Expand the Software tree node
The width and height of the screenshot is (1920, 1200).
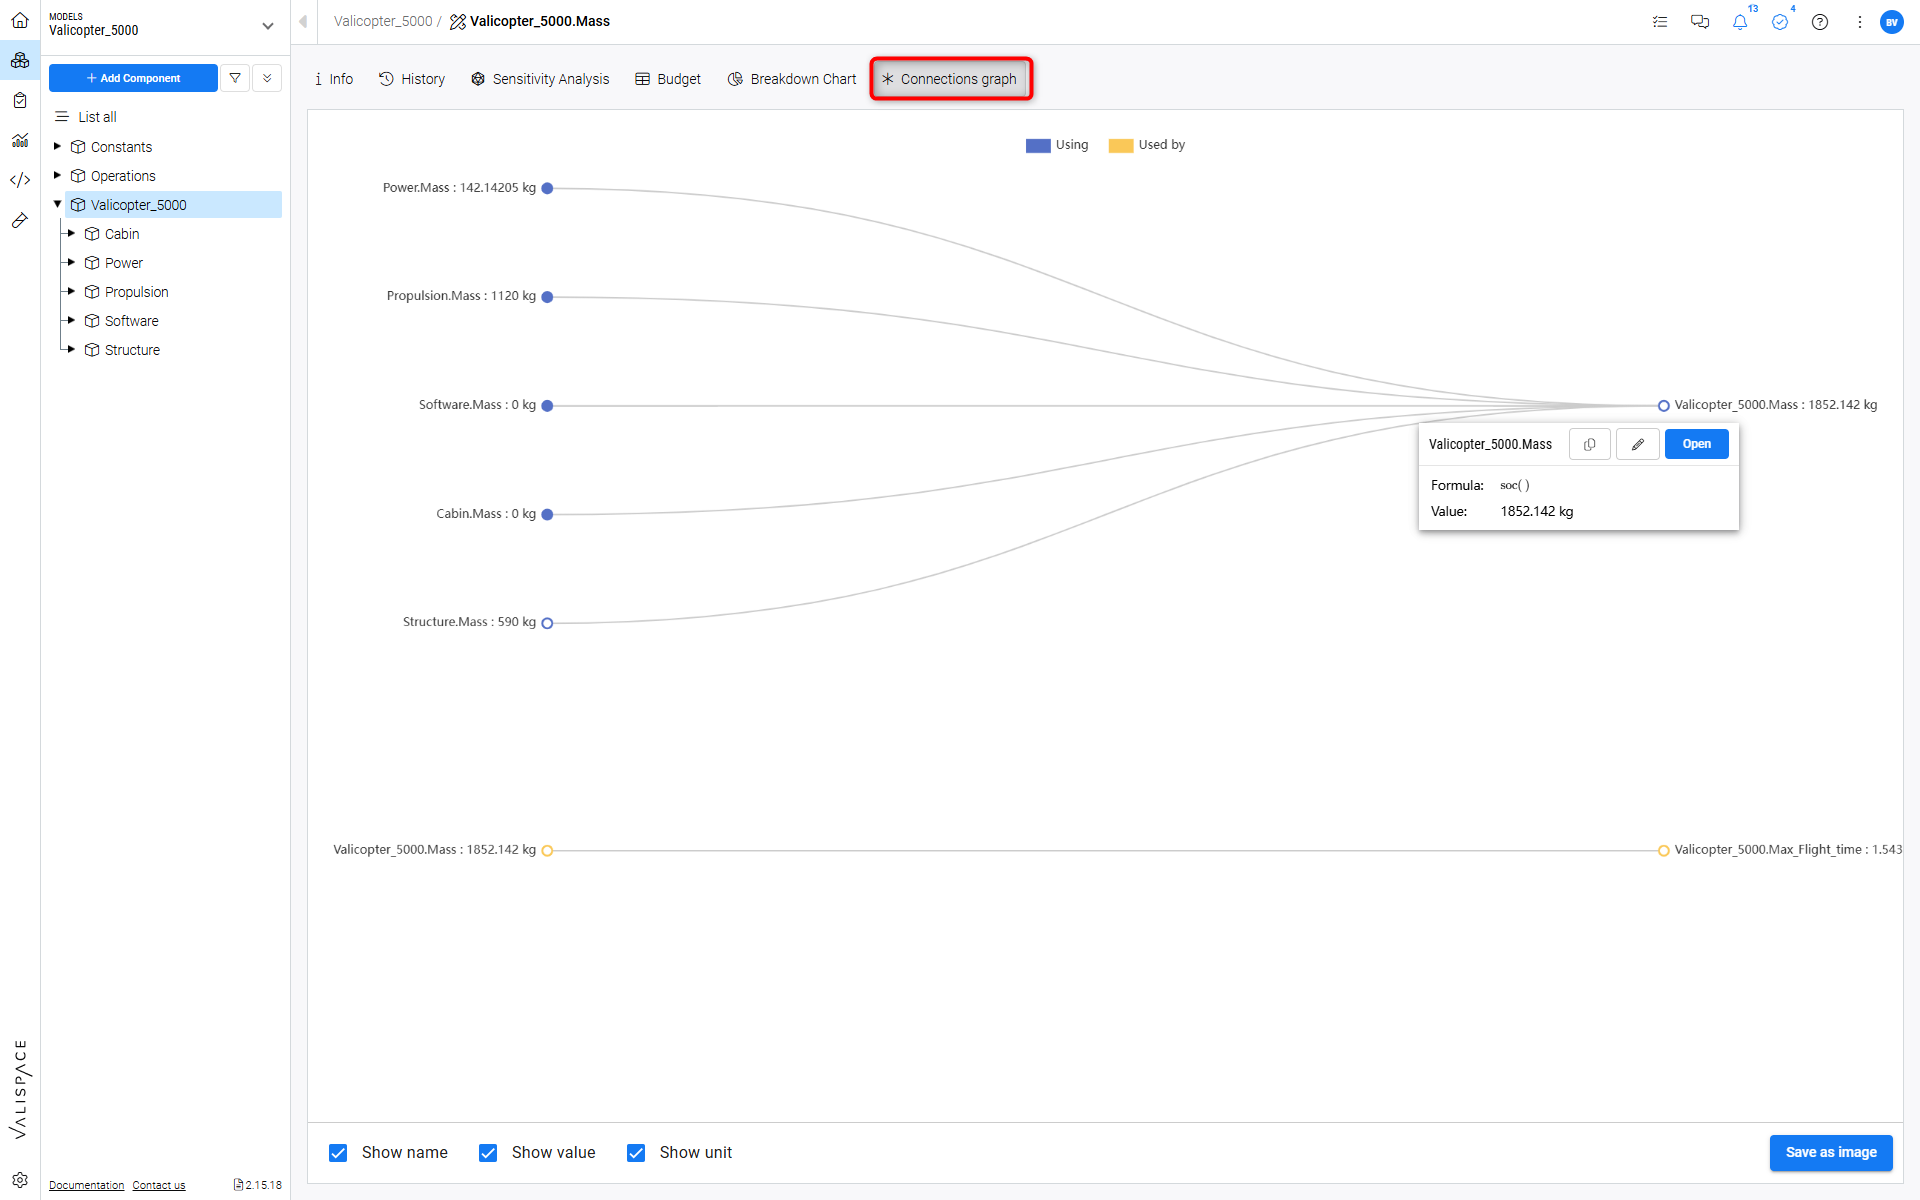71,320
